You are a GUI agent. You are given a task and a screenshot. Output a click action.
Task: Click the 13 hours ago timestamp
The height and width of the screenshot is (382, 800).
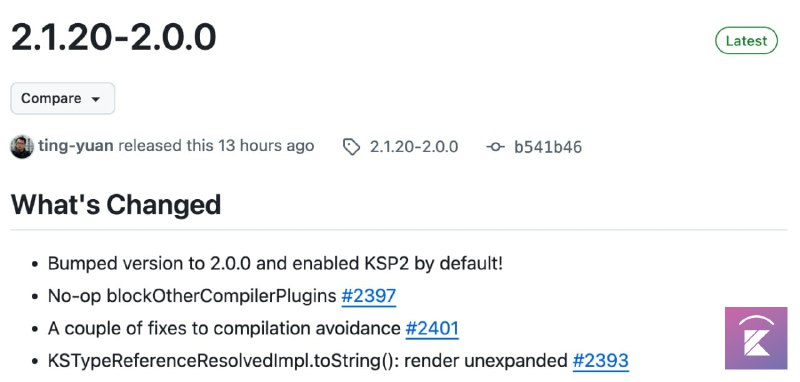click(266, 146)
